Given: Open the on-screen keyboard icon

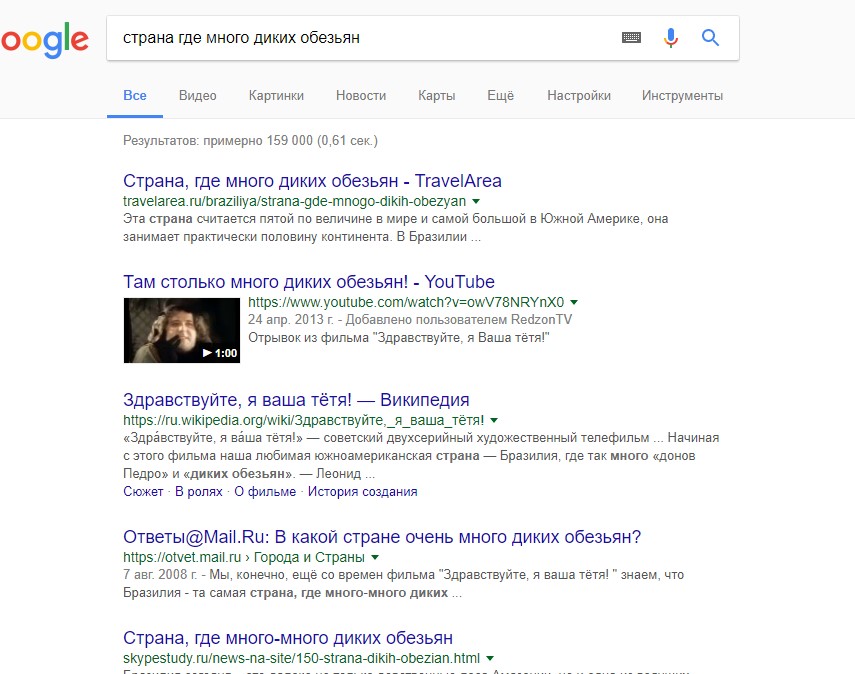Looking at the screenshot, I should click(631, 38).
